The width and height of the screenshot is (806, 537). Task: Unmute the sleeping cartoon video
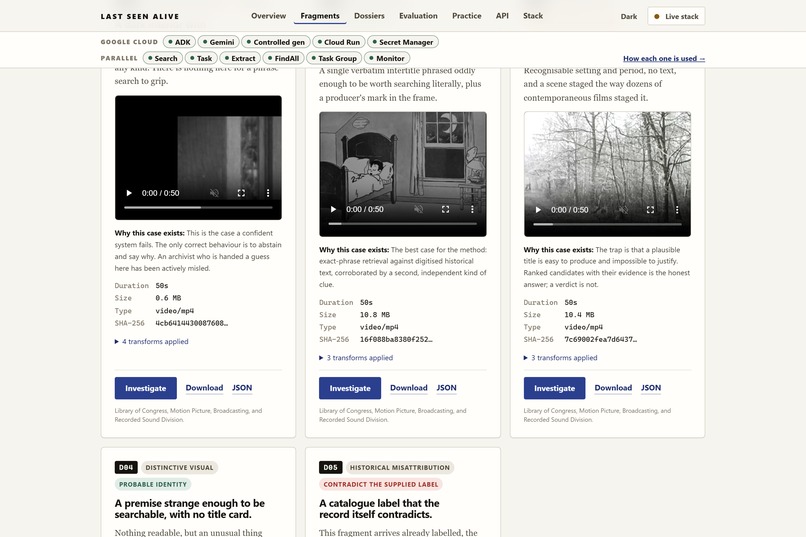[x=419, y=210]
